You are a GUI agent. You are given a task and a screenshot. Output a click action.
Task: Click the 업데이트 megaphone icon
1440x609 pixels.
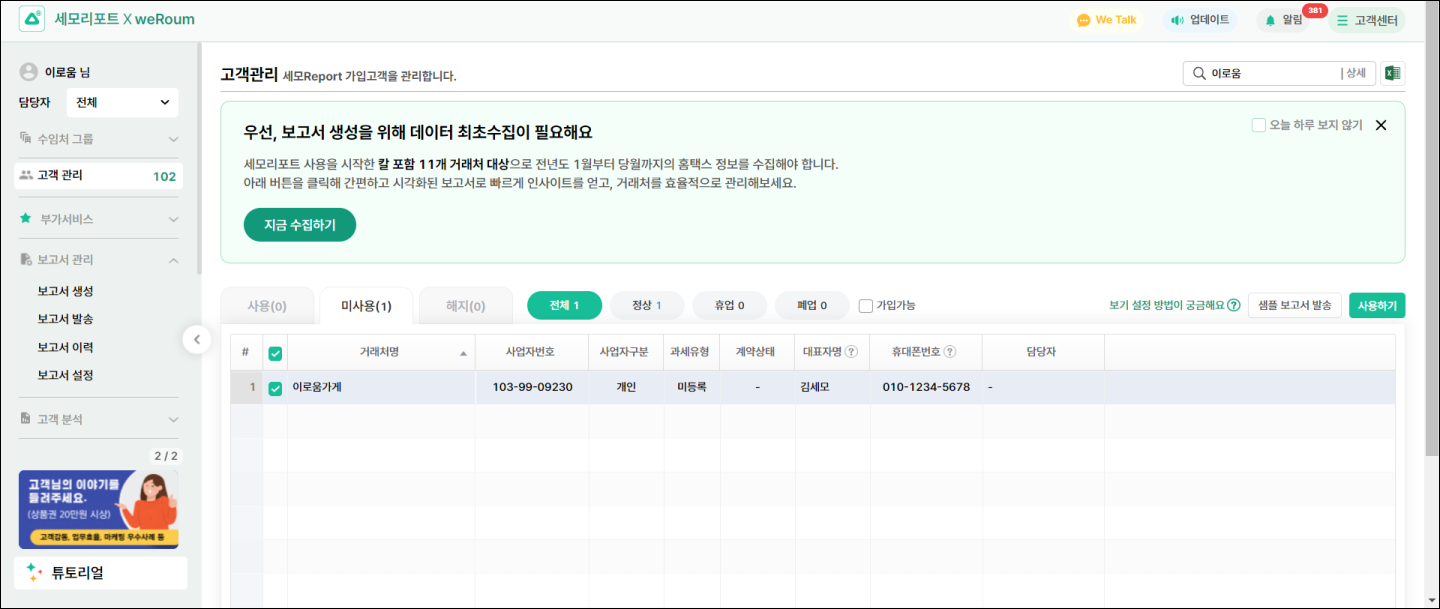(x=1176, y=20)
